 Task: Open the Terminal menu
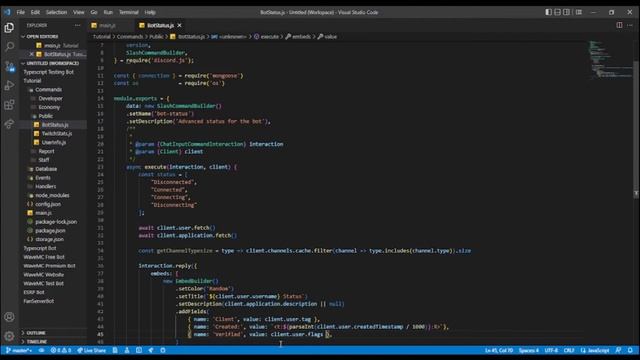[129, 12]
